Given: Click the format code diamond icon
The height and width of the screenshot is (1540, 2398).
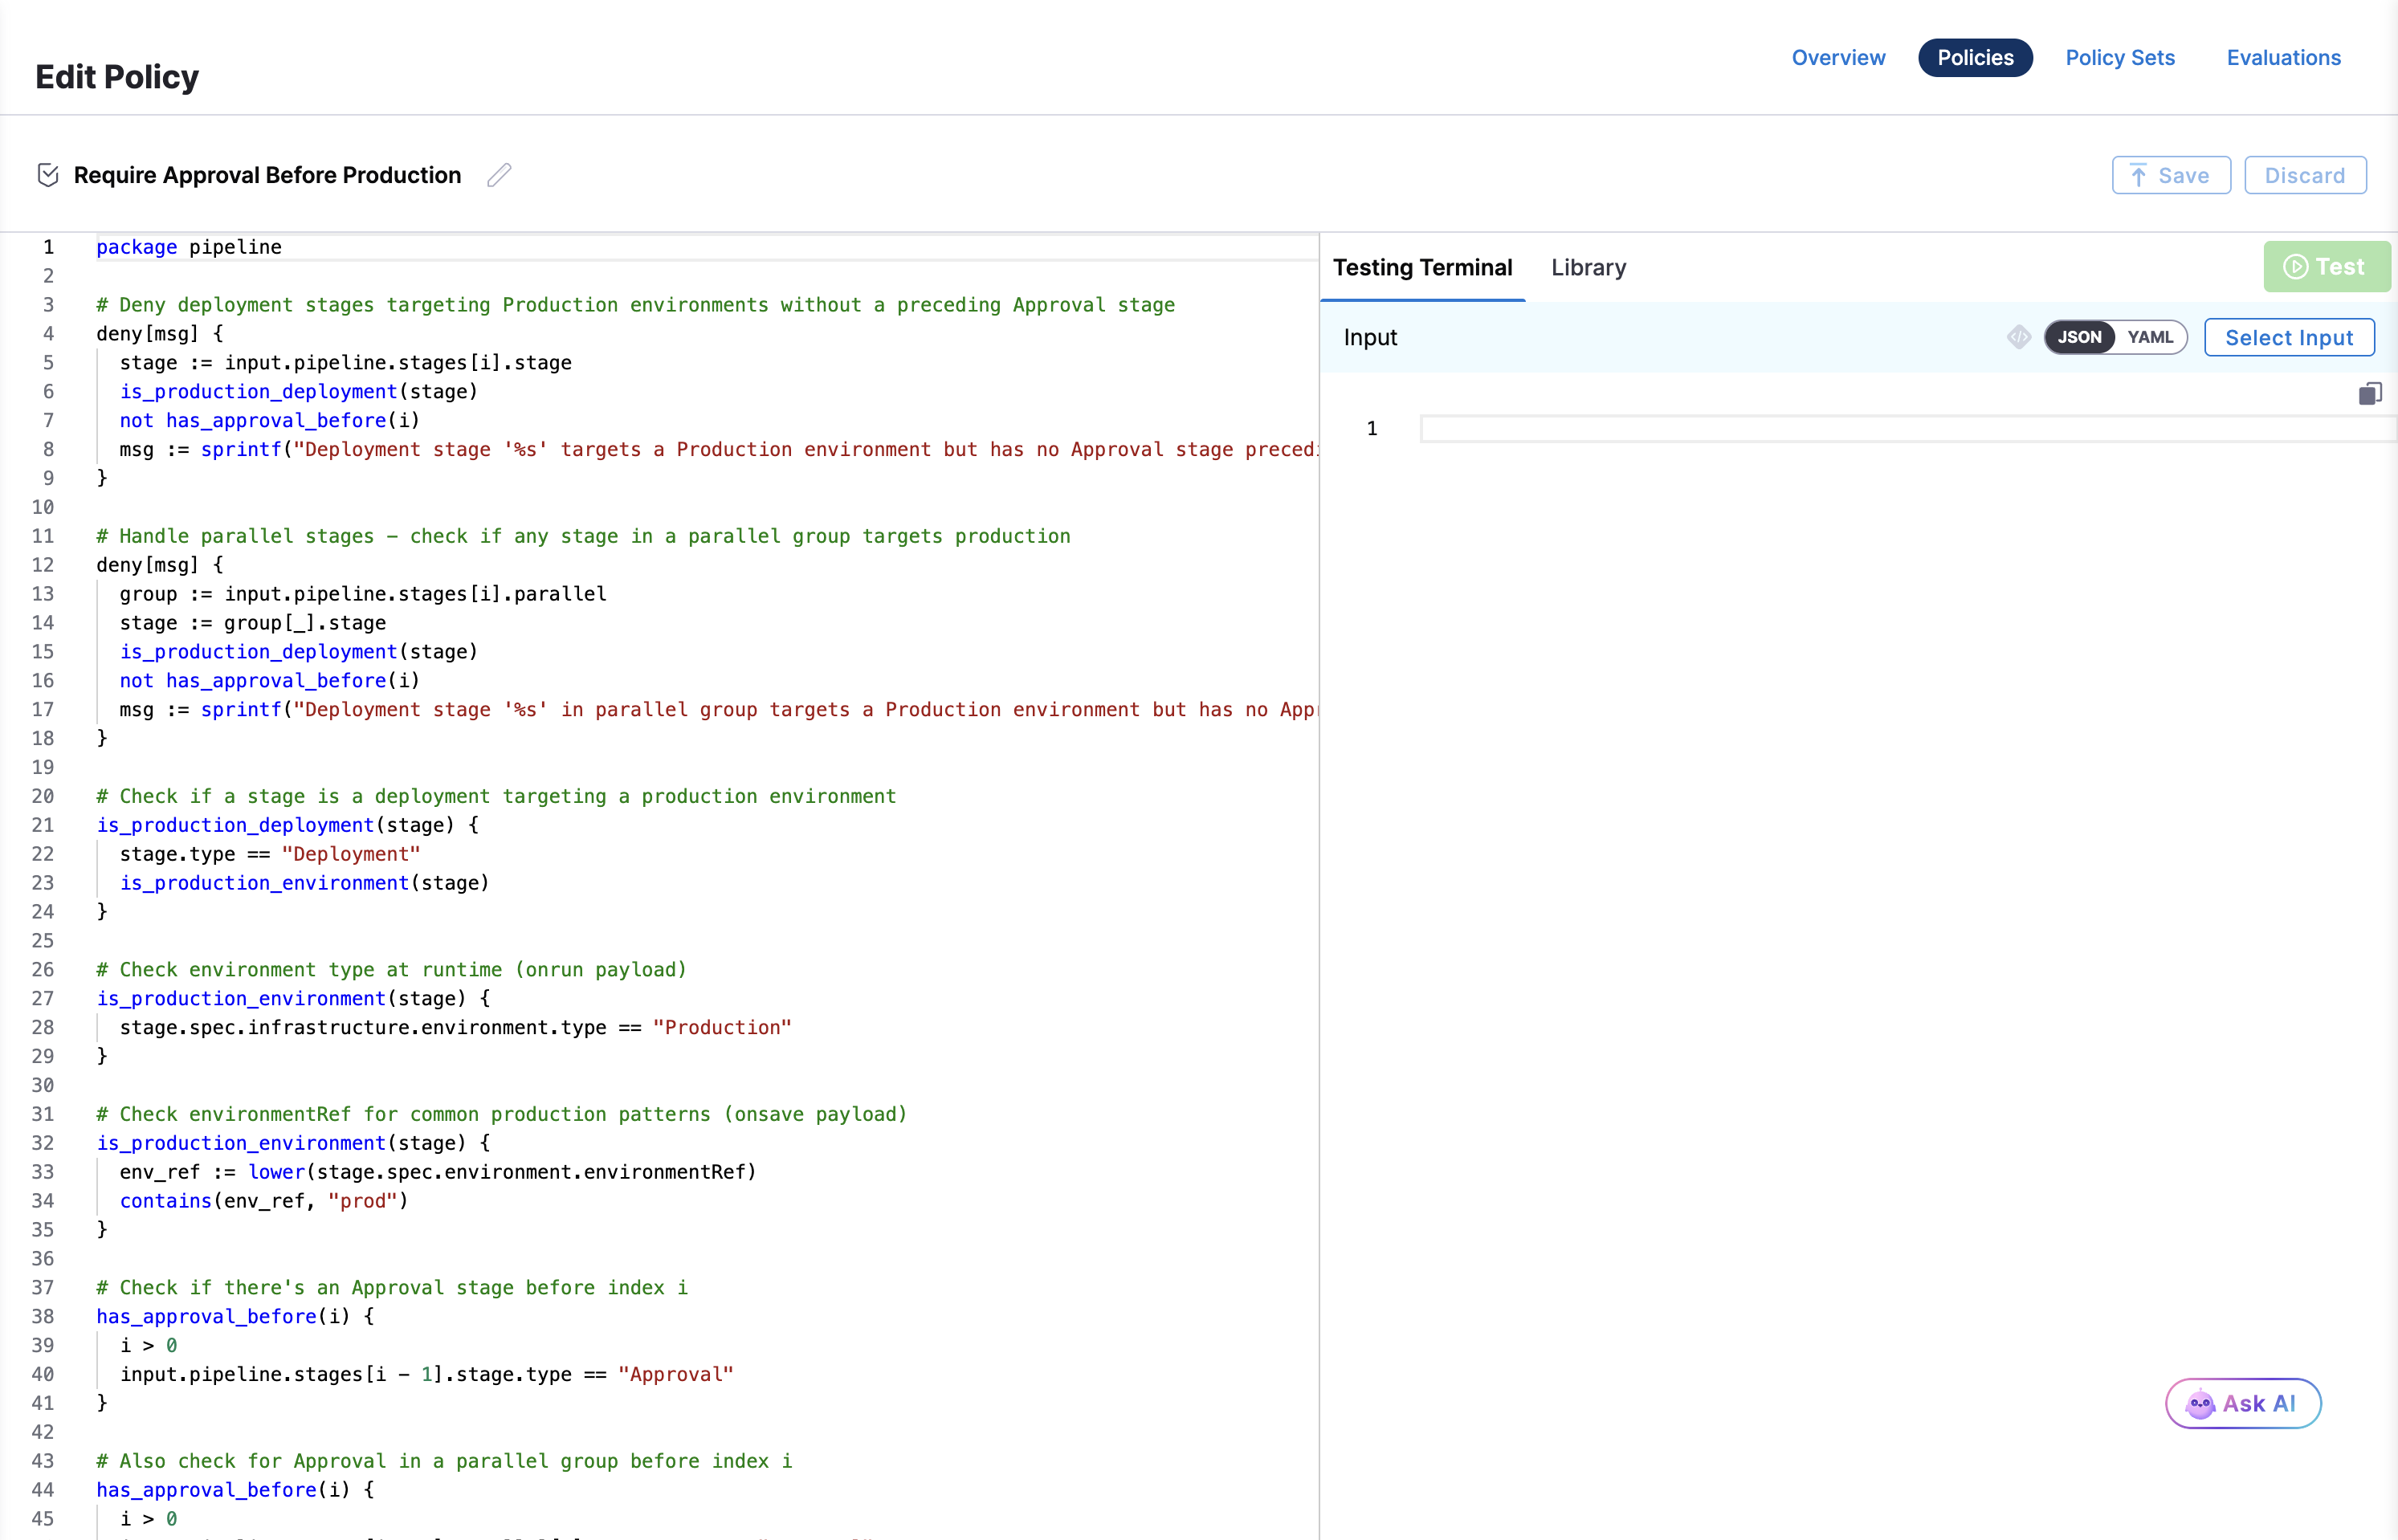Looking at the screenshot, I should [2018, 337].
